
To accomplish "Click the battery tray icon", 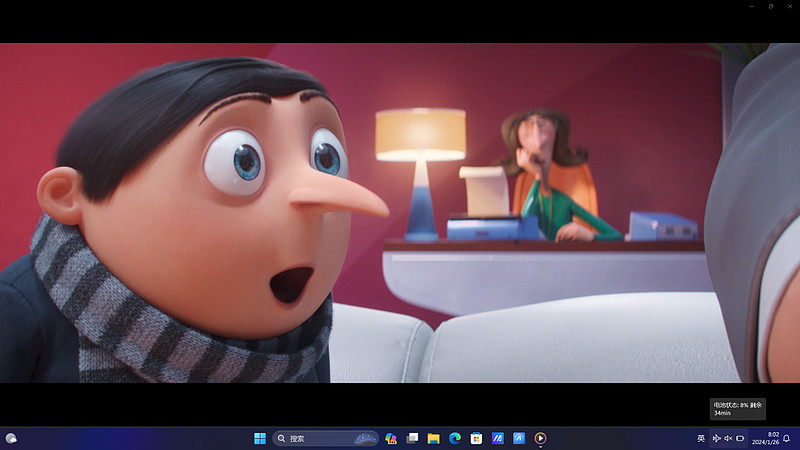I will 740,438.
